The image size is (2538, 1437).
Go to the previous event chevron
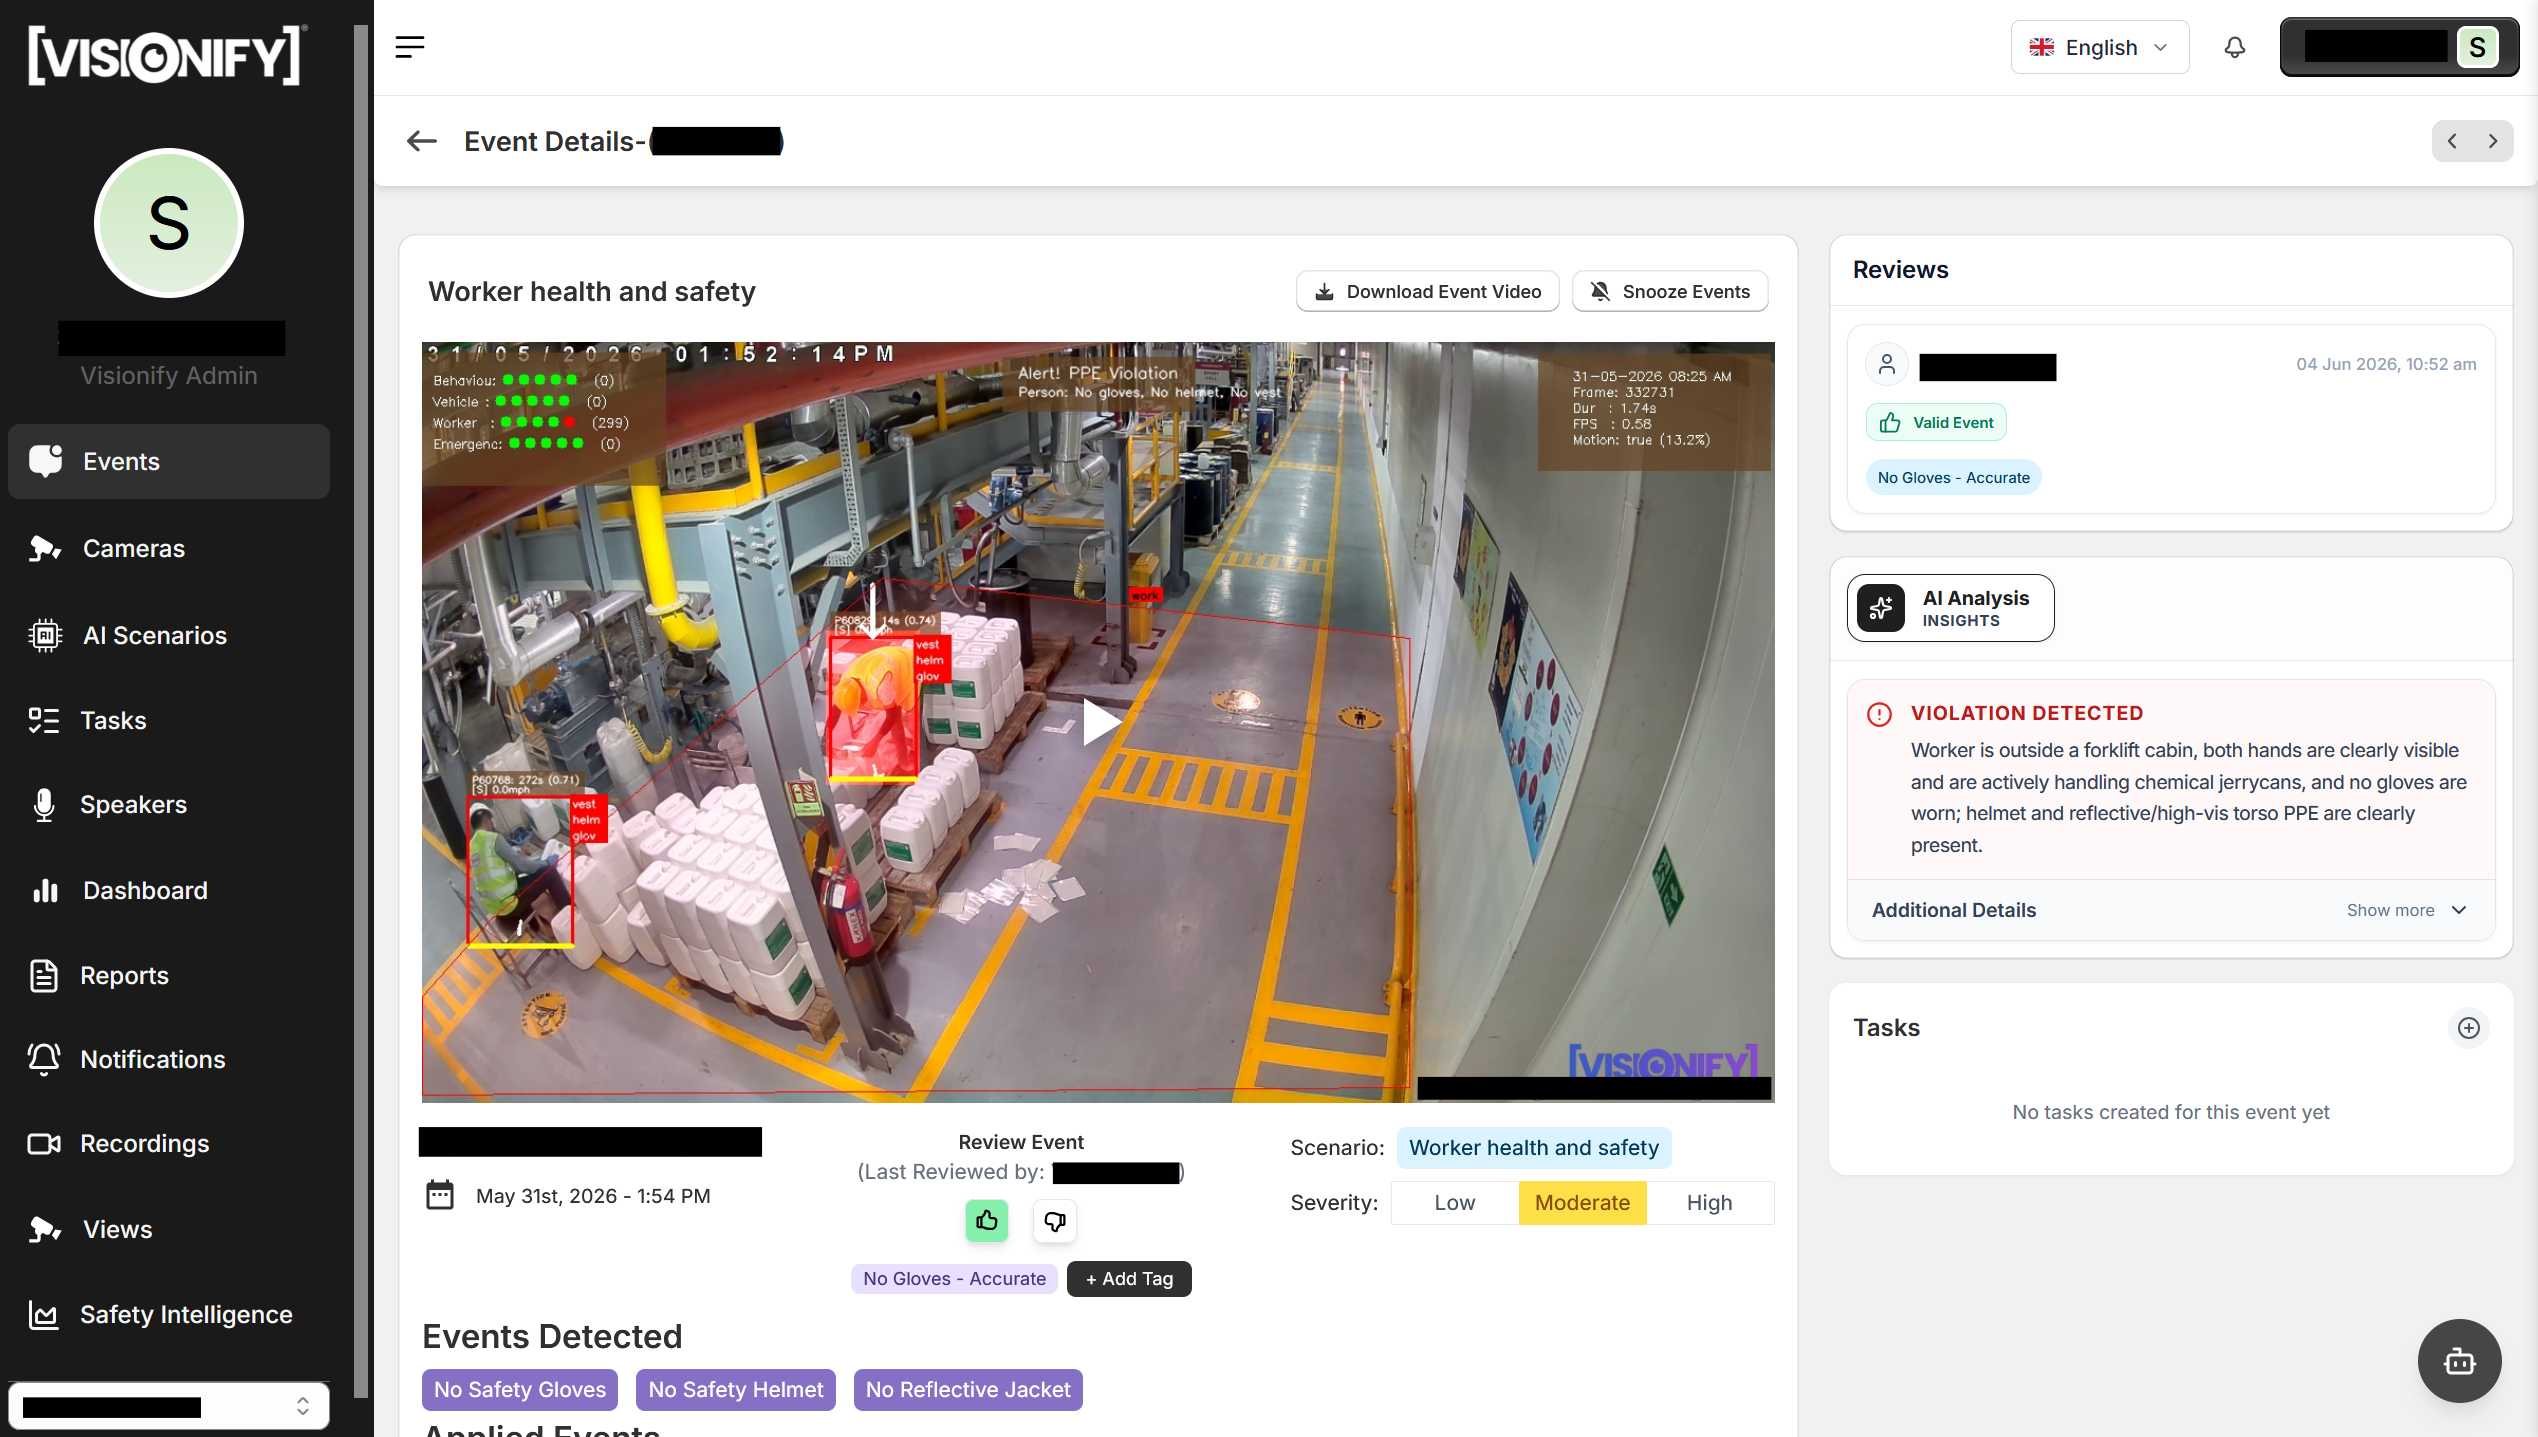[x=2452, y=141]
